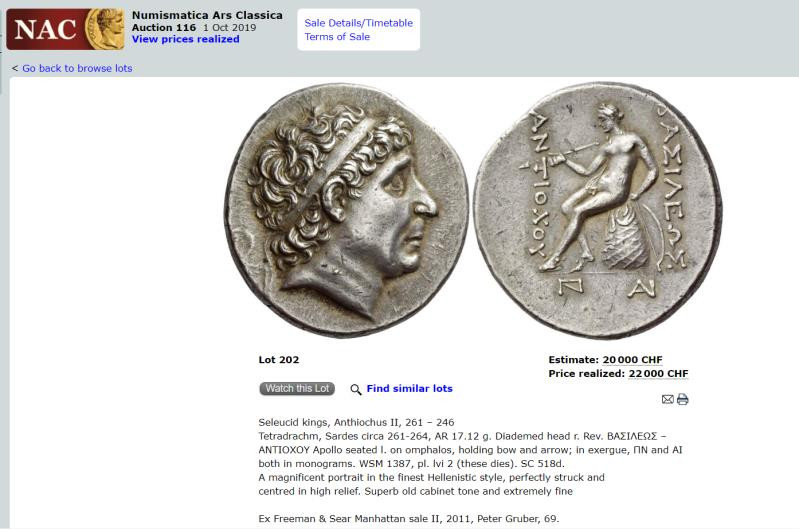Click the Seleucid kings, Anthiochus II heading line
Viewport: 799px width, 529px height.
tap(356, 422)
